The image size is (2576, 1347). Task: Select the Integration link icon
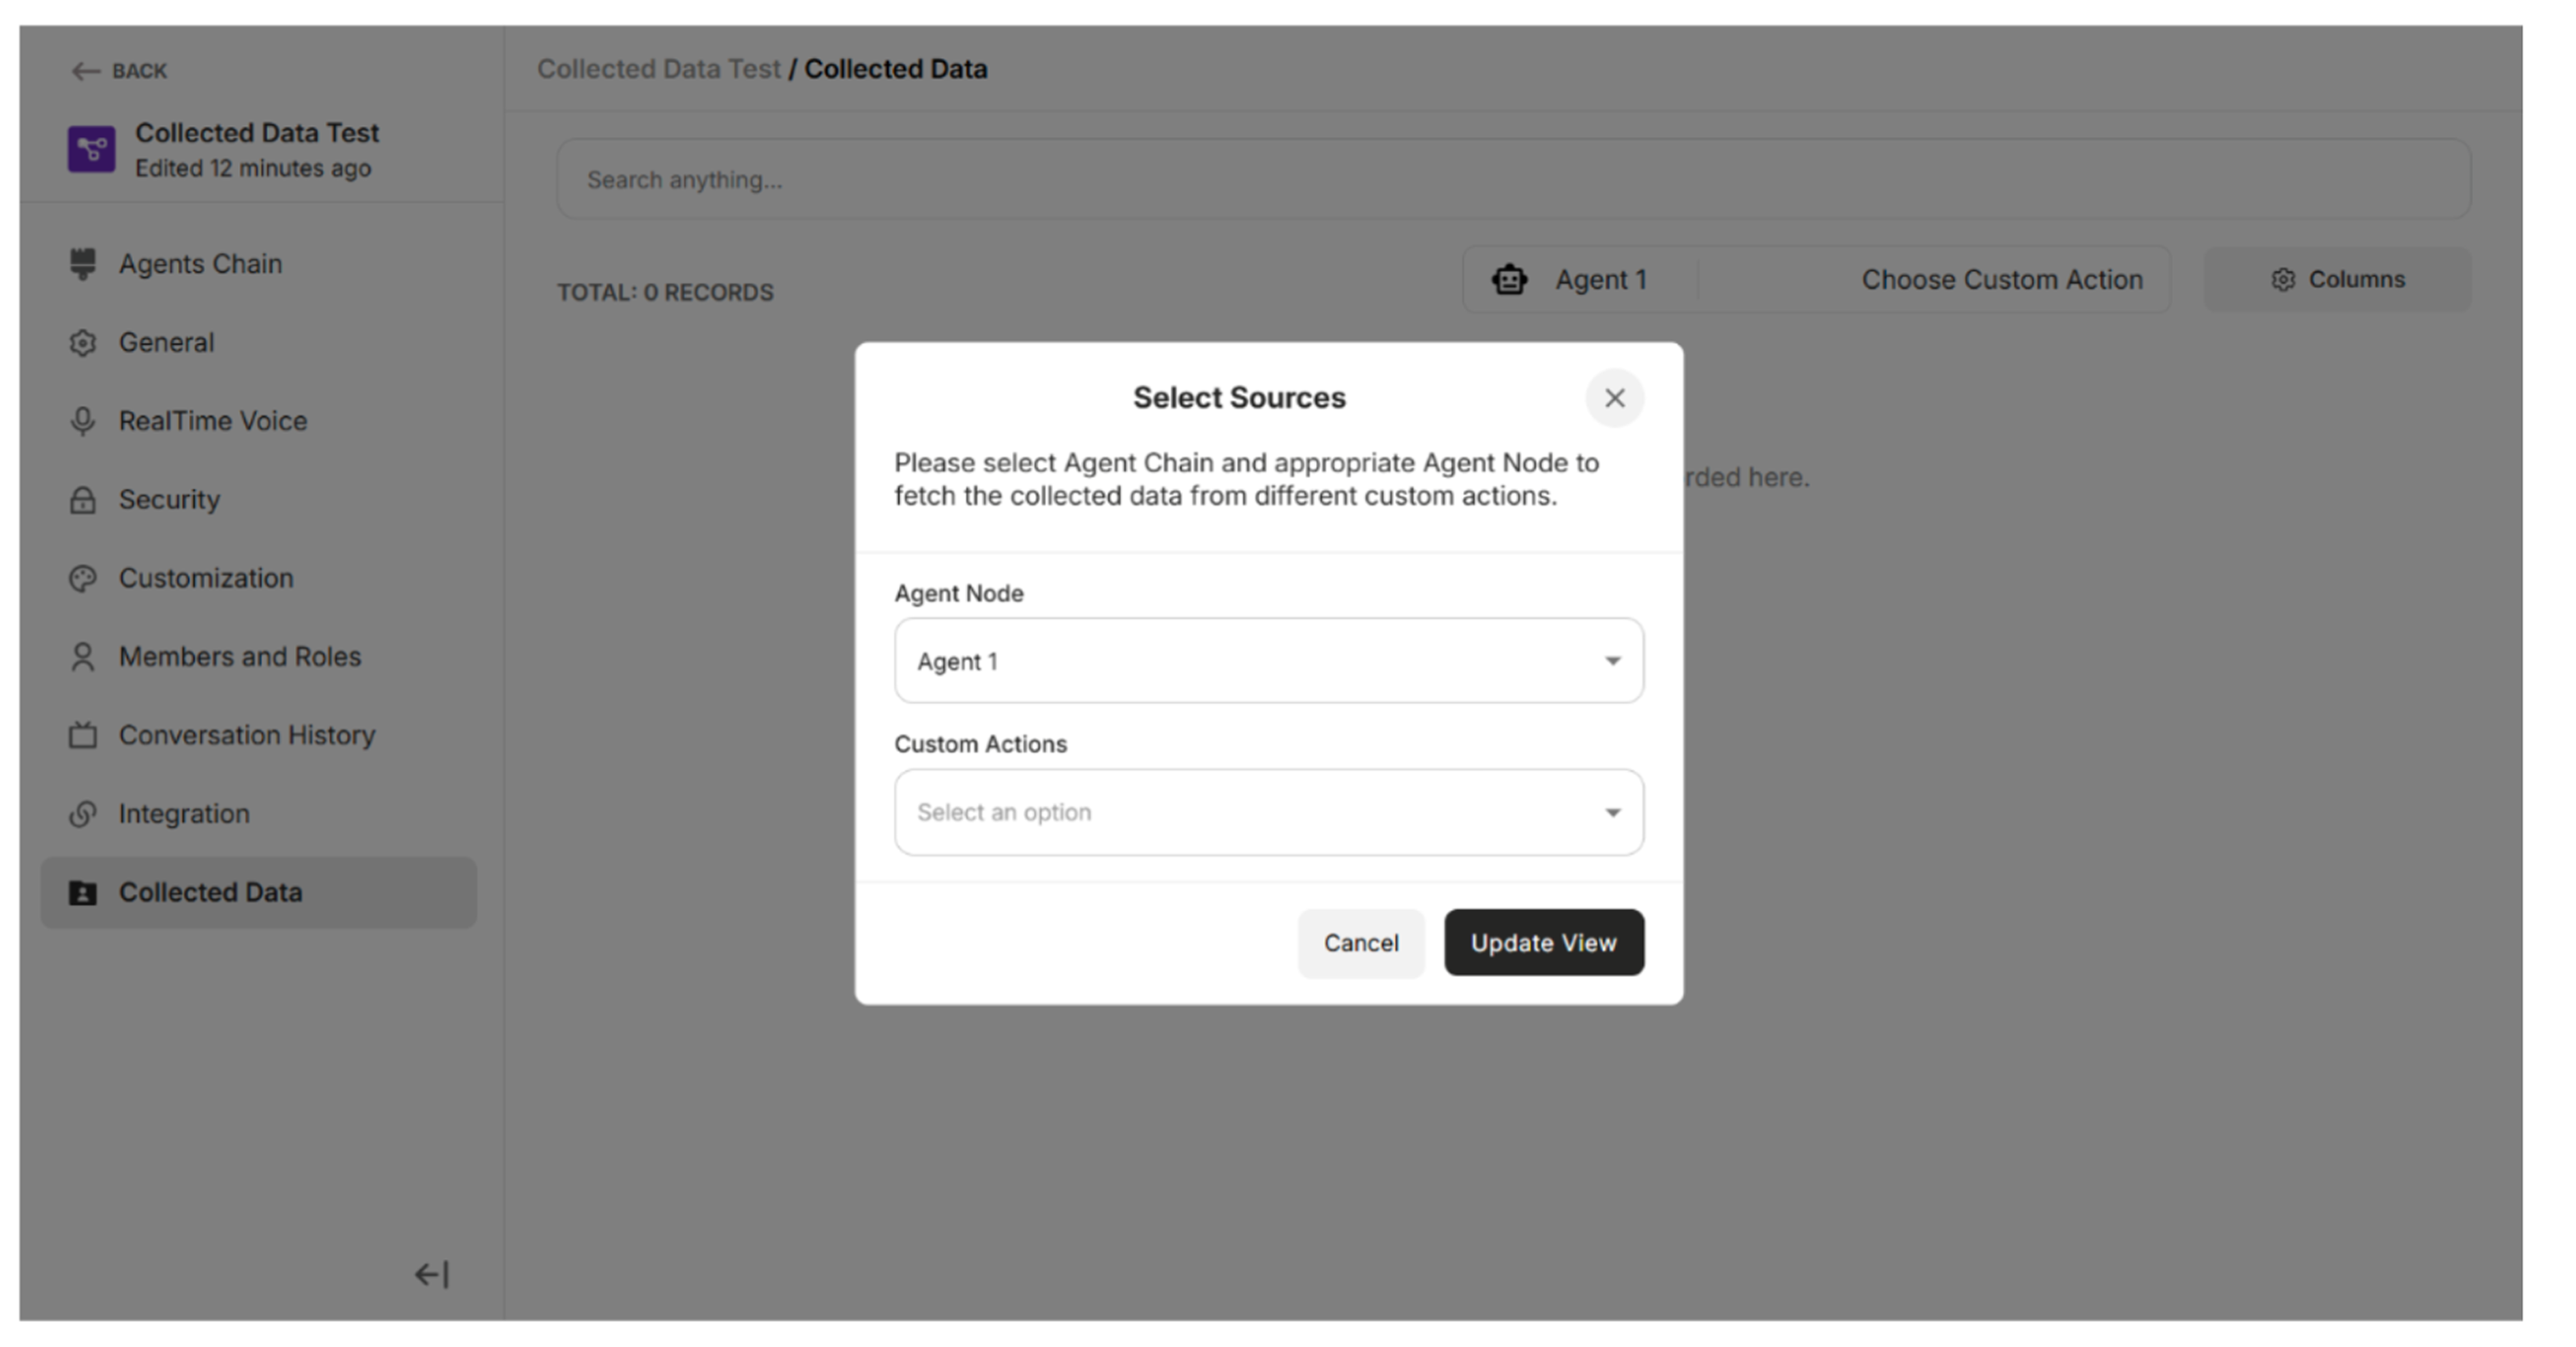(84, 813)
